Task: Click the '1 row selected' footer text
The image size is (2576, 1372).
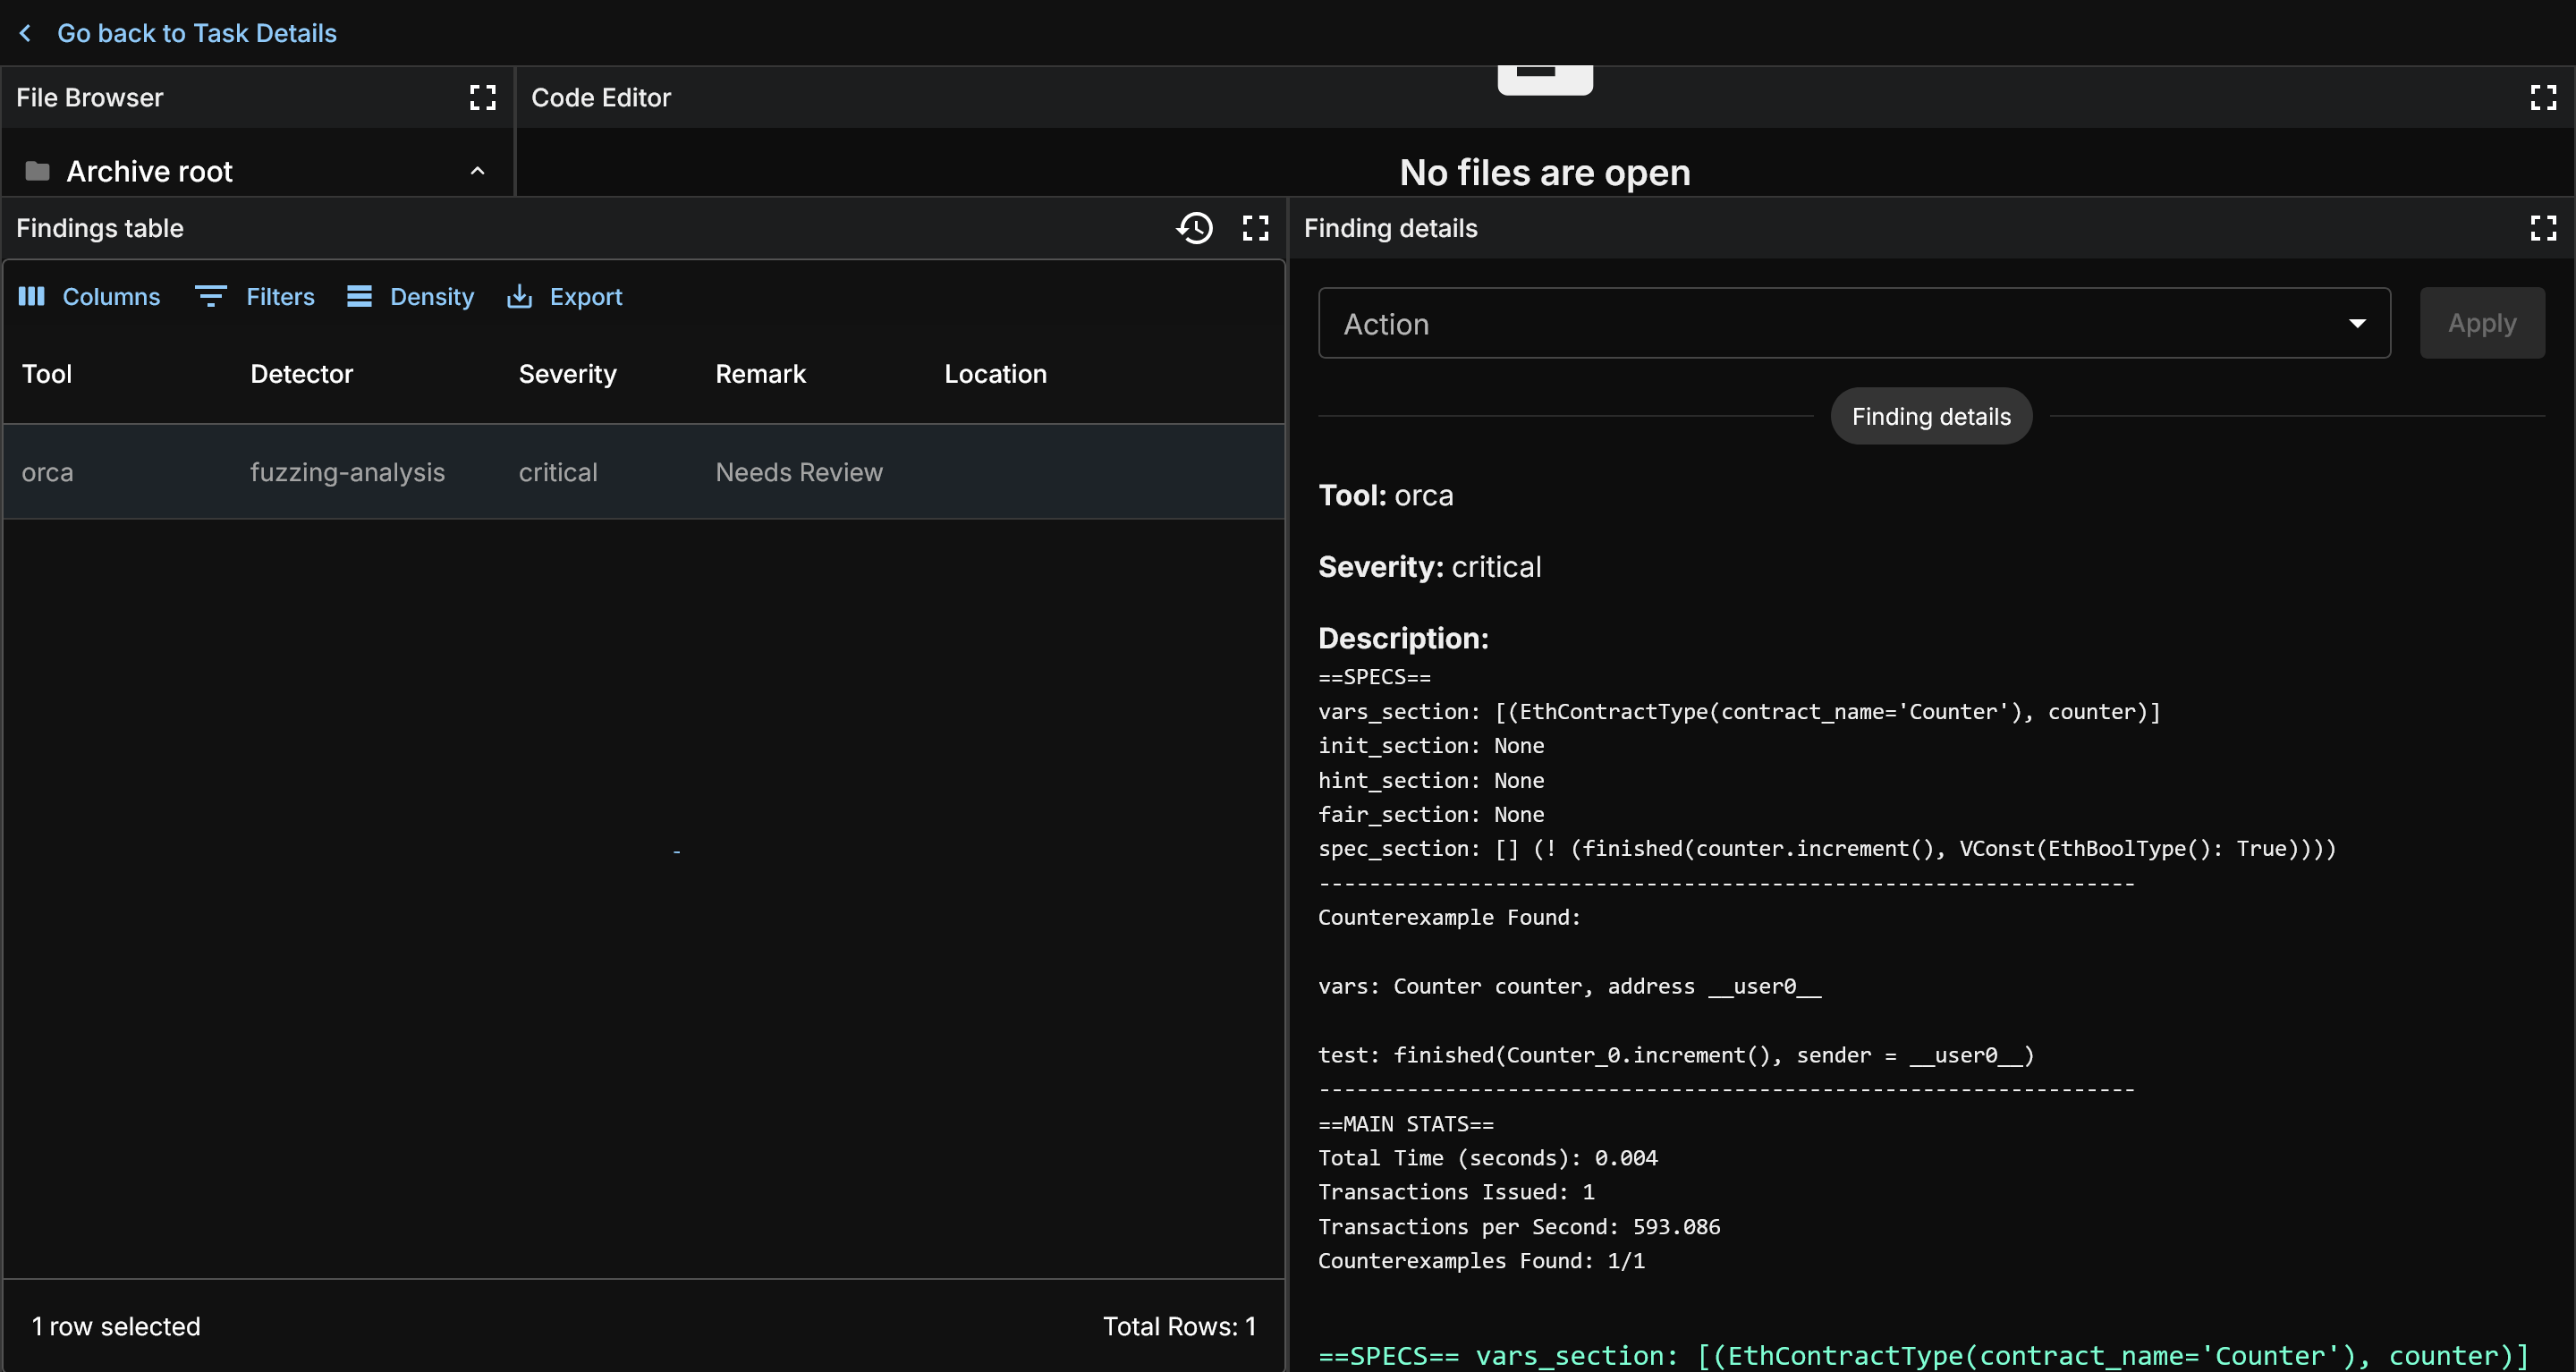Action: click(x=116, y=1326)
